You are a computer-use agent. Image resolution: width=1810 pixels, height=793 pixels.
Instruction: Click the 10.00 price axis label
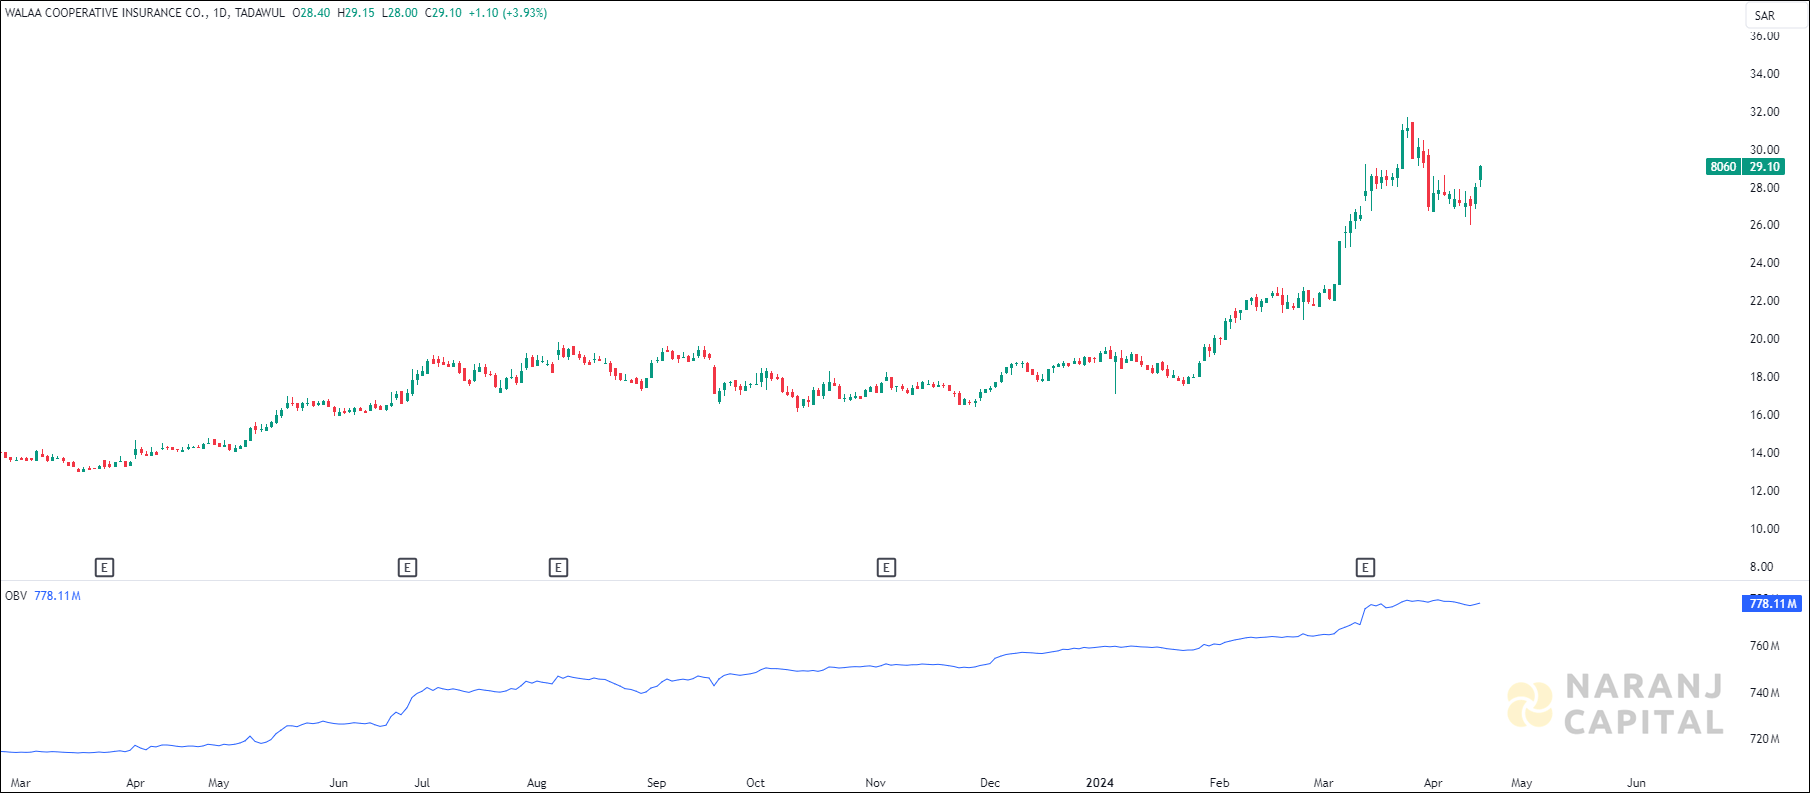point(1764,529)
